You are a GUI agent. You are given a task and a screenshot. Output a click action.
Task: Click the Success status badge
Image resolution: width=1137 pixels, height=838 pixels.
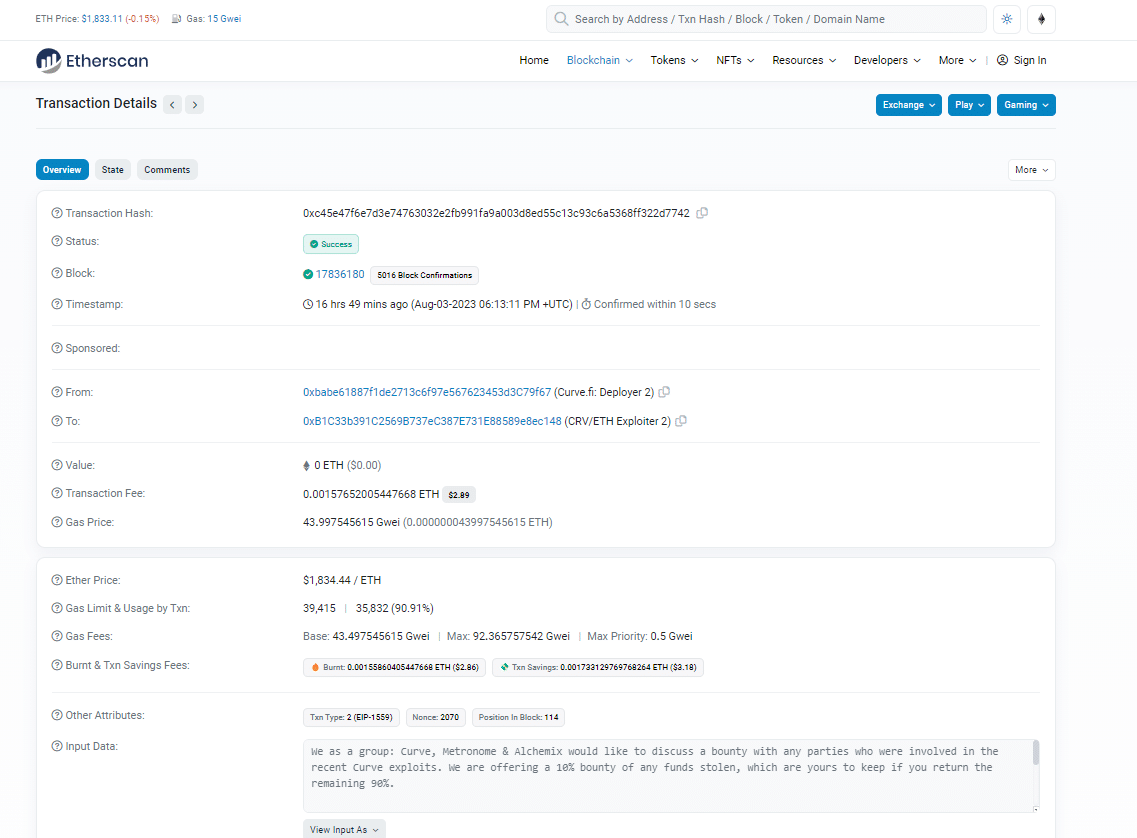[331, 244]
